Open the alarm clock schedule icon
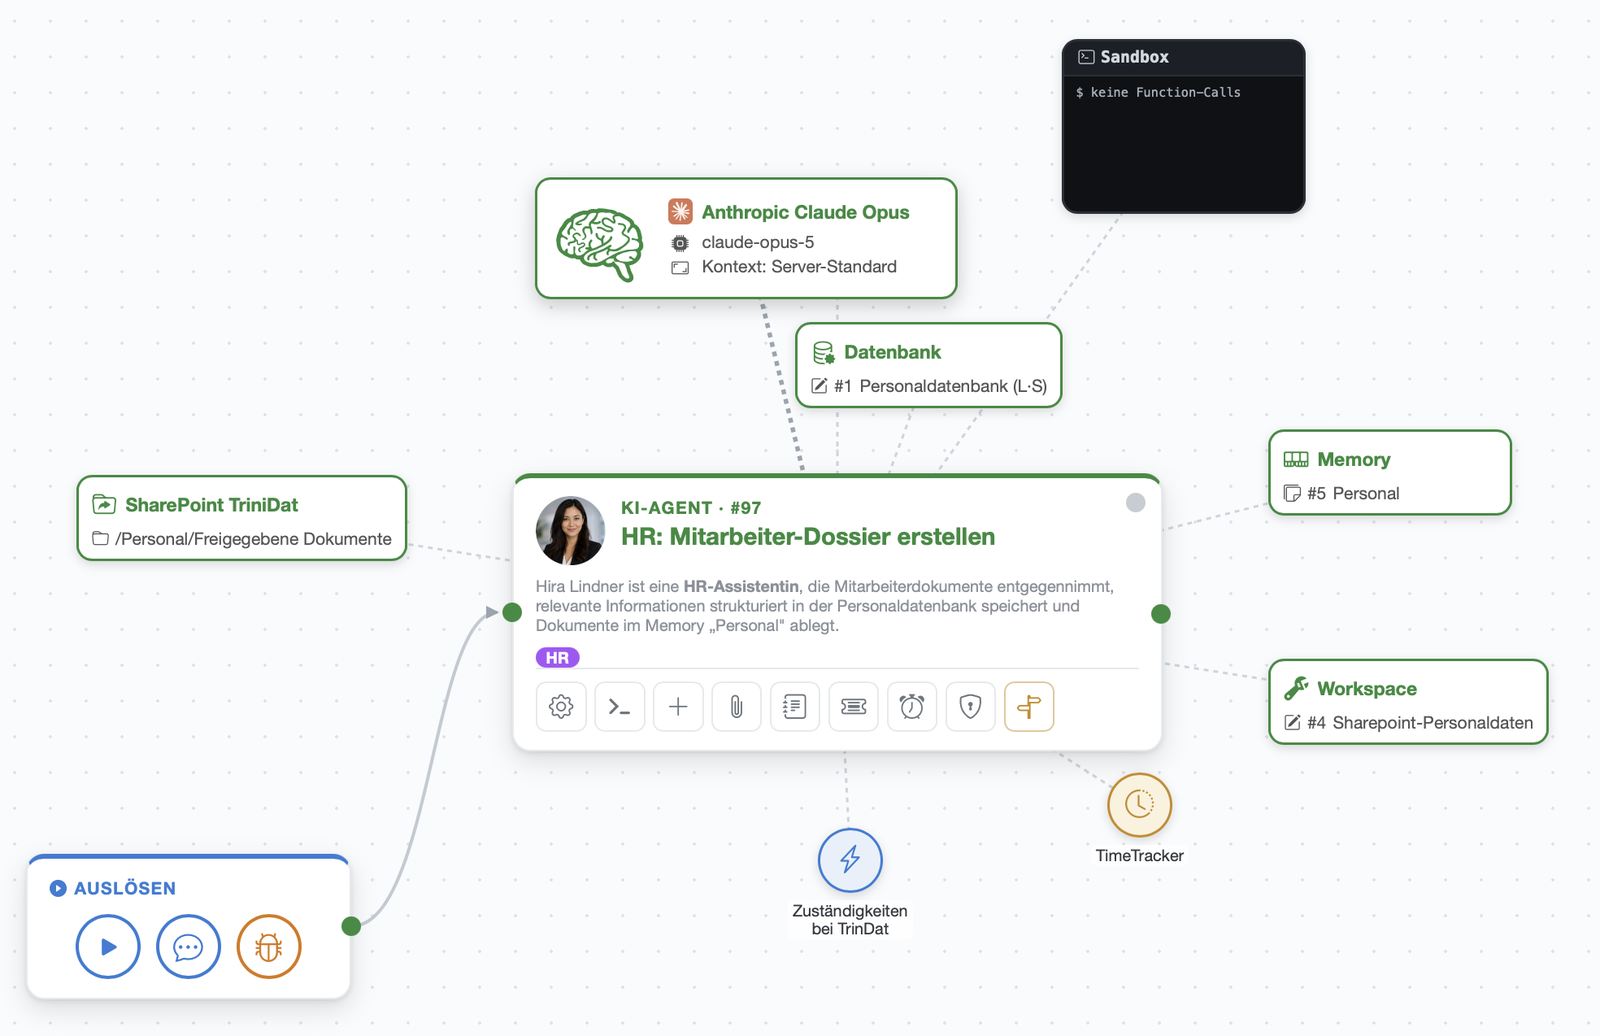The height and width of the screenshot is (1036, 1600). [912, 707]
